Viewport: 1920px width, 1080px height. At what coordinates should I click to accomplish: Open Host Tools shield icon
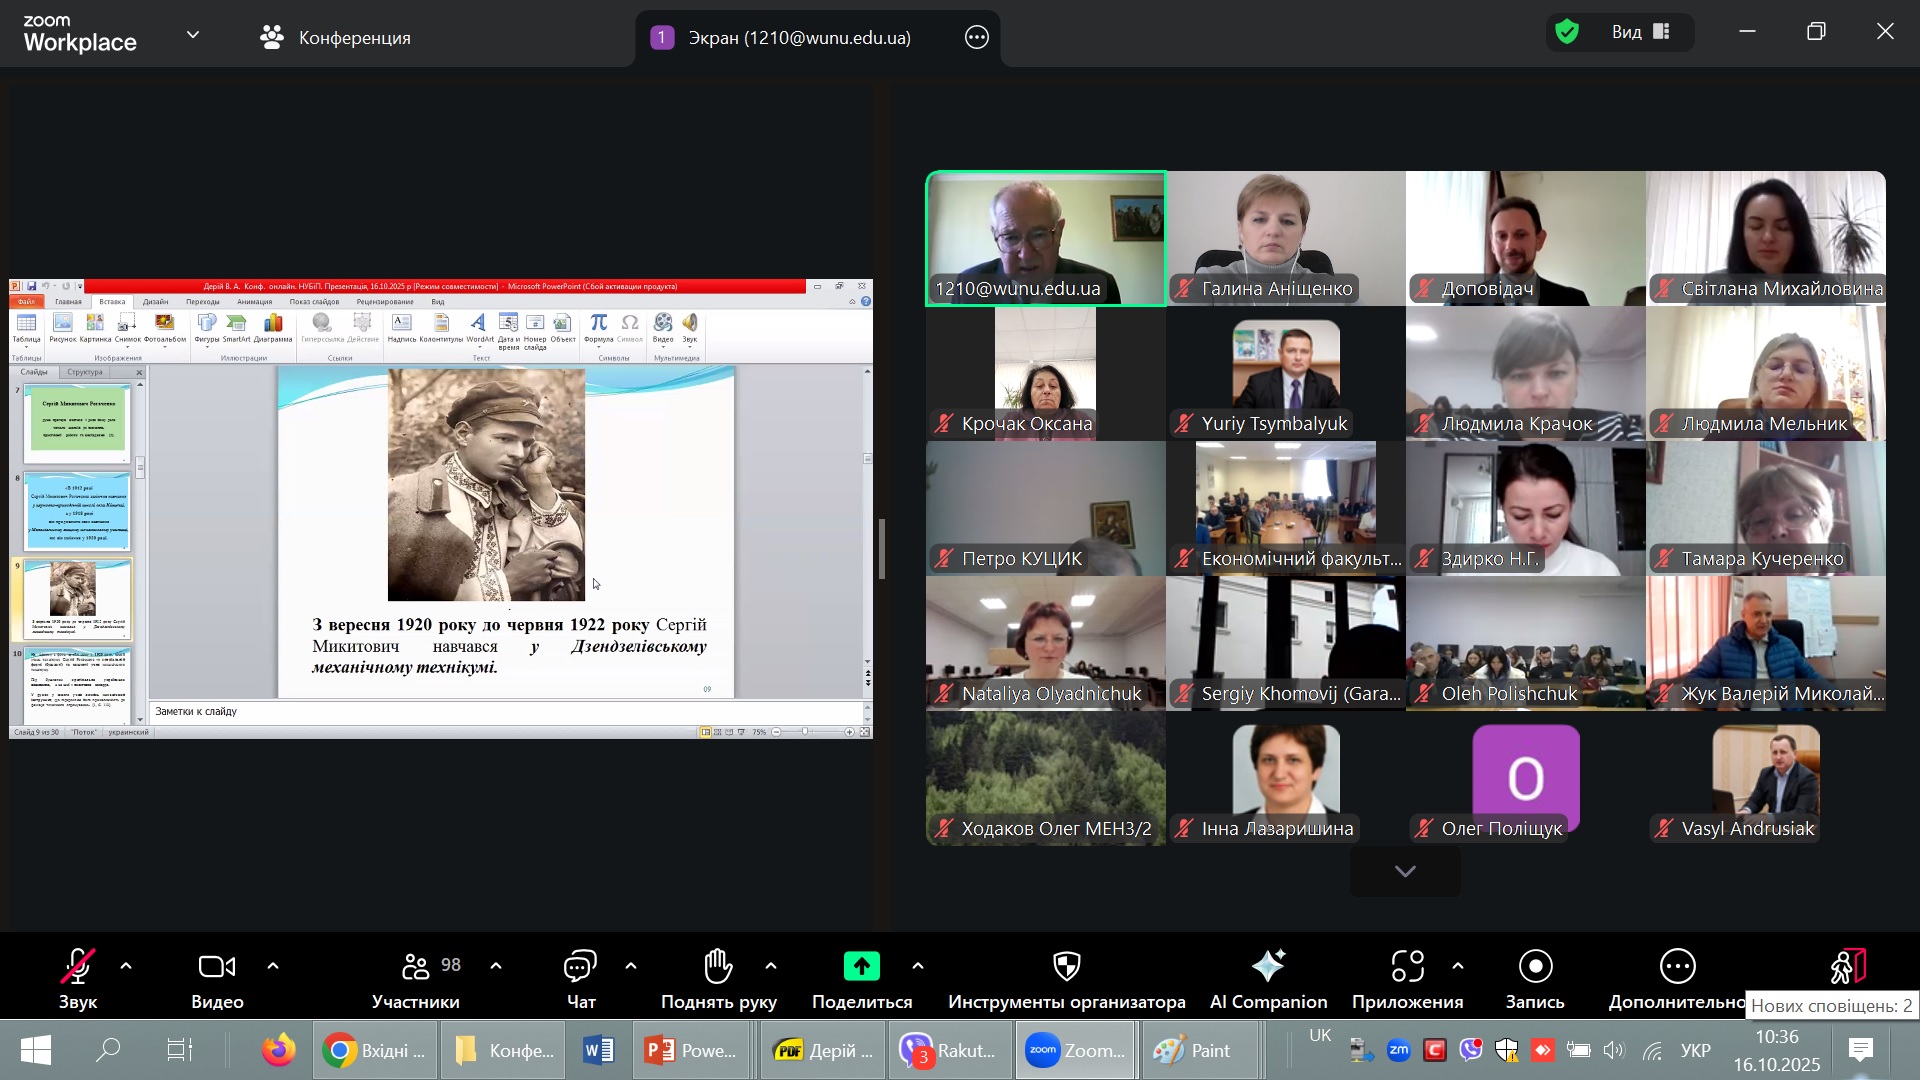pos(1066,967)
